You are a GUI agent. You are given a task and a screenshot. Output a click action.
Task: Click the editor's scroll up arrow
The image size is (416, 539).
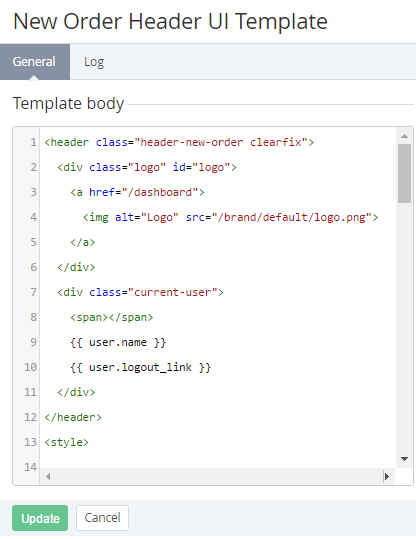point(404,136)
